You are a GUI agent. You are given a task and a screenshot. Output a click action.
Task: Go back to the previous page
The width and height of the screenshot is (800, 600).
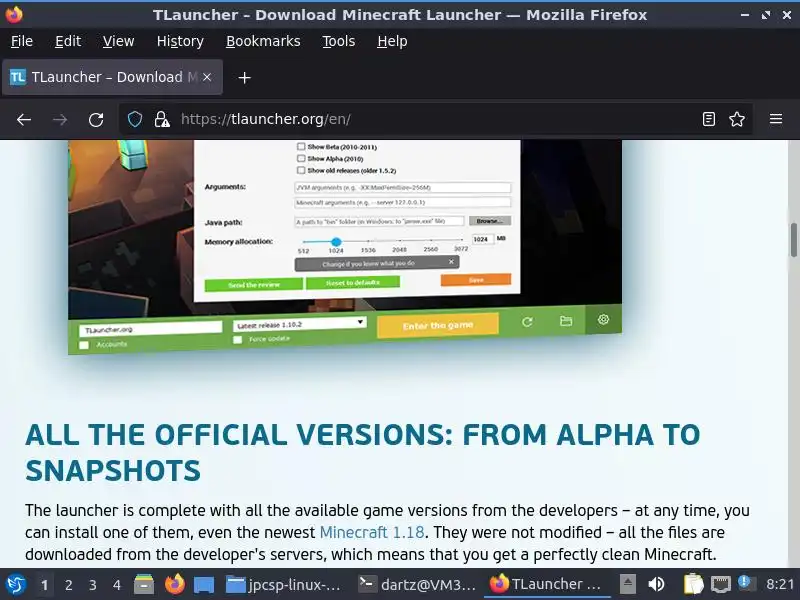click(x=24, y=119)
